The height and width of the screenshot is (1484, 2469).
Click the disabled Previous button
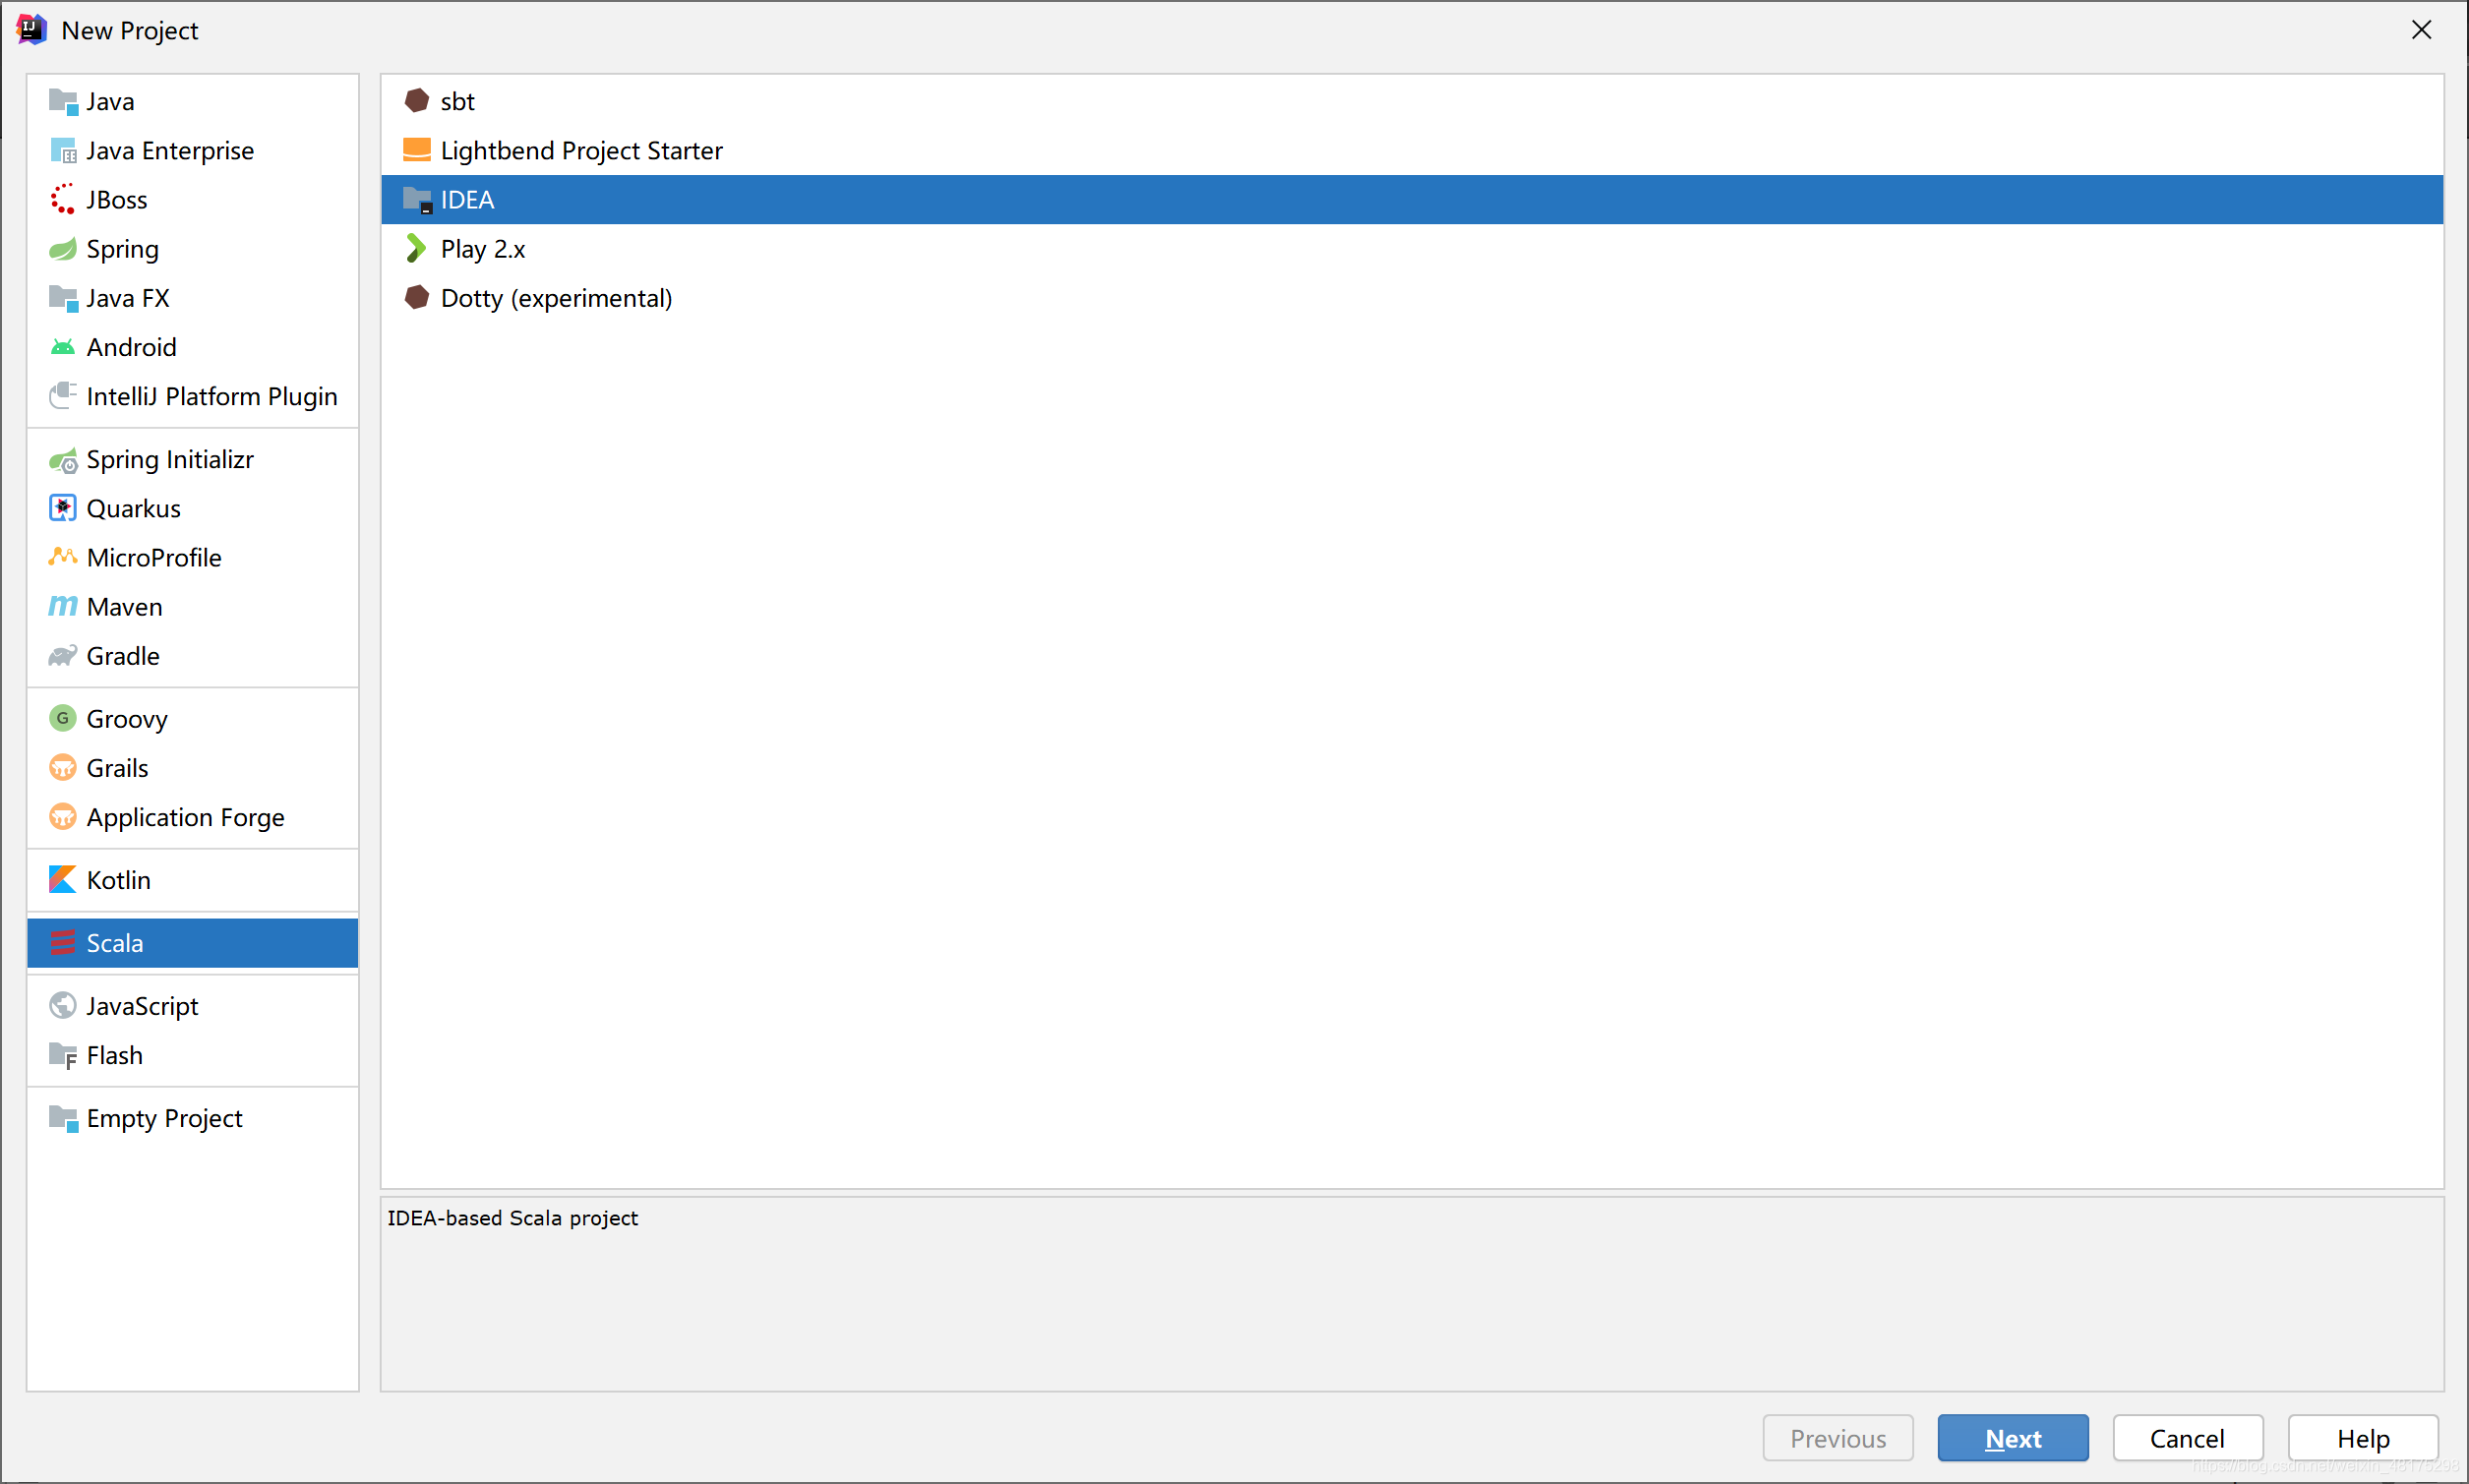coord(1838,1438)
